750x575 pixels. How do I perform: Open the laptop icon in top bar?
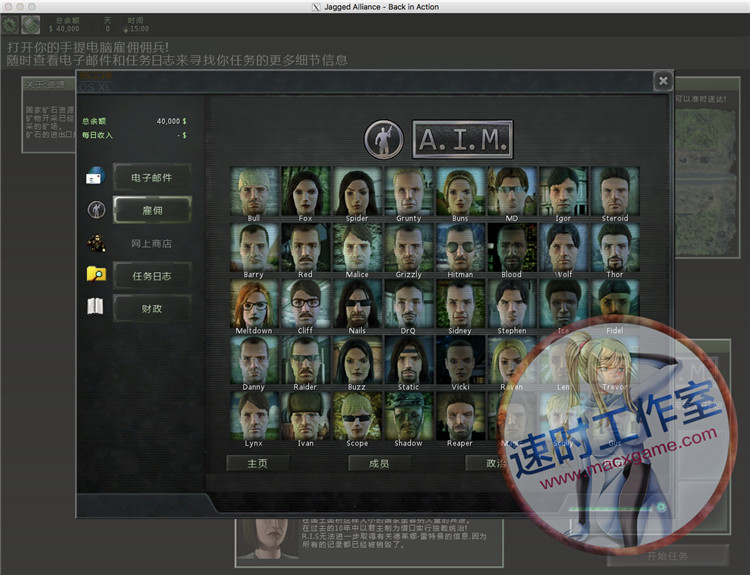point(31,25)
